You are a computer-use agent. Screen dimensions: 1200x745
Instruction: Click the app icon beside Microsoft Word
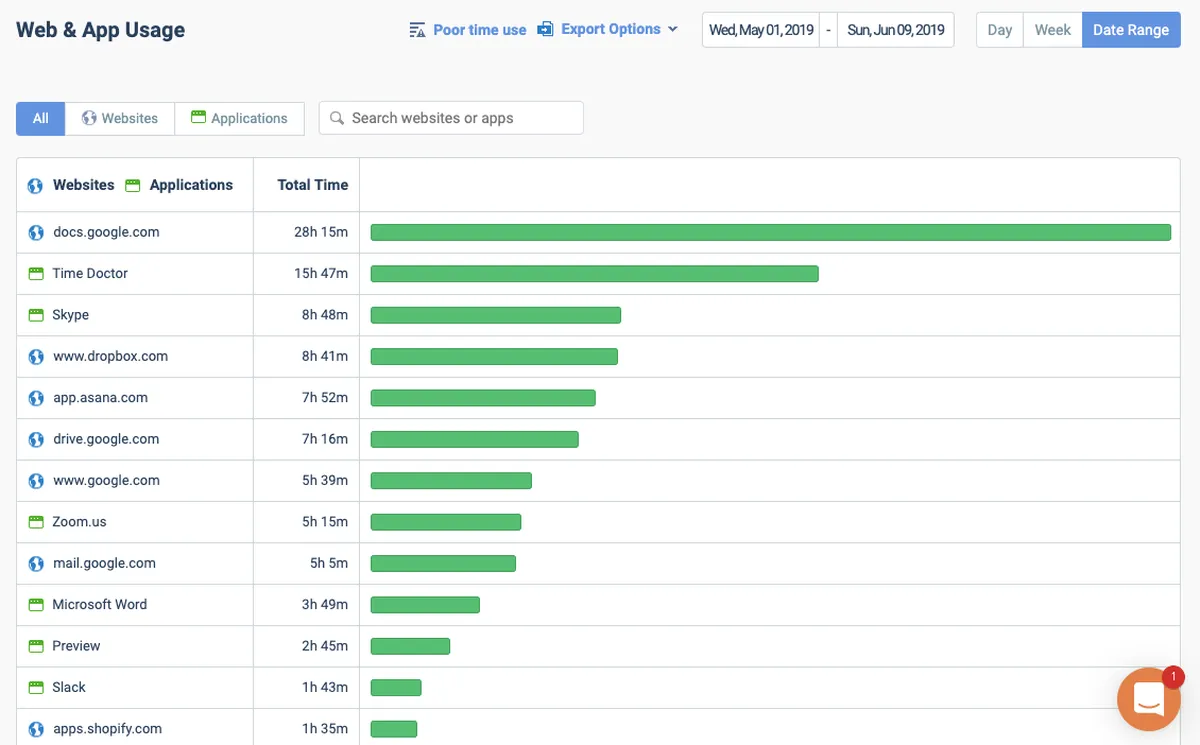pyautogui.click(x=36, y=605)
